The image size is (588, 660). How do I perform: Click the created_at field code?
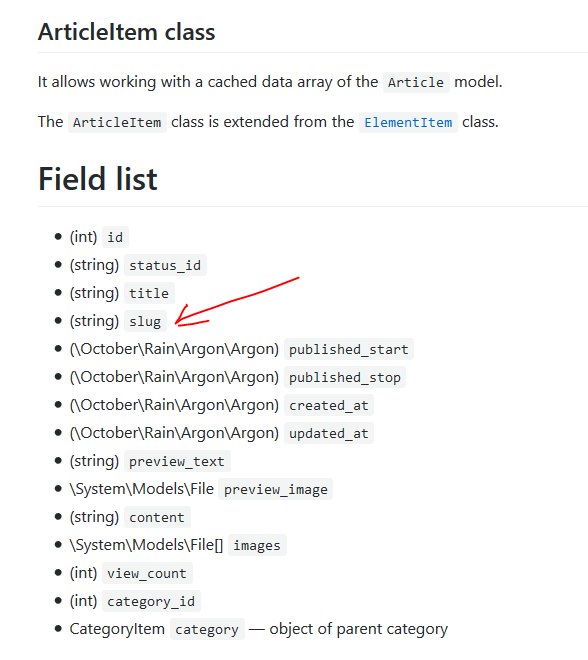tap(329, 405)
